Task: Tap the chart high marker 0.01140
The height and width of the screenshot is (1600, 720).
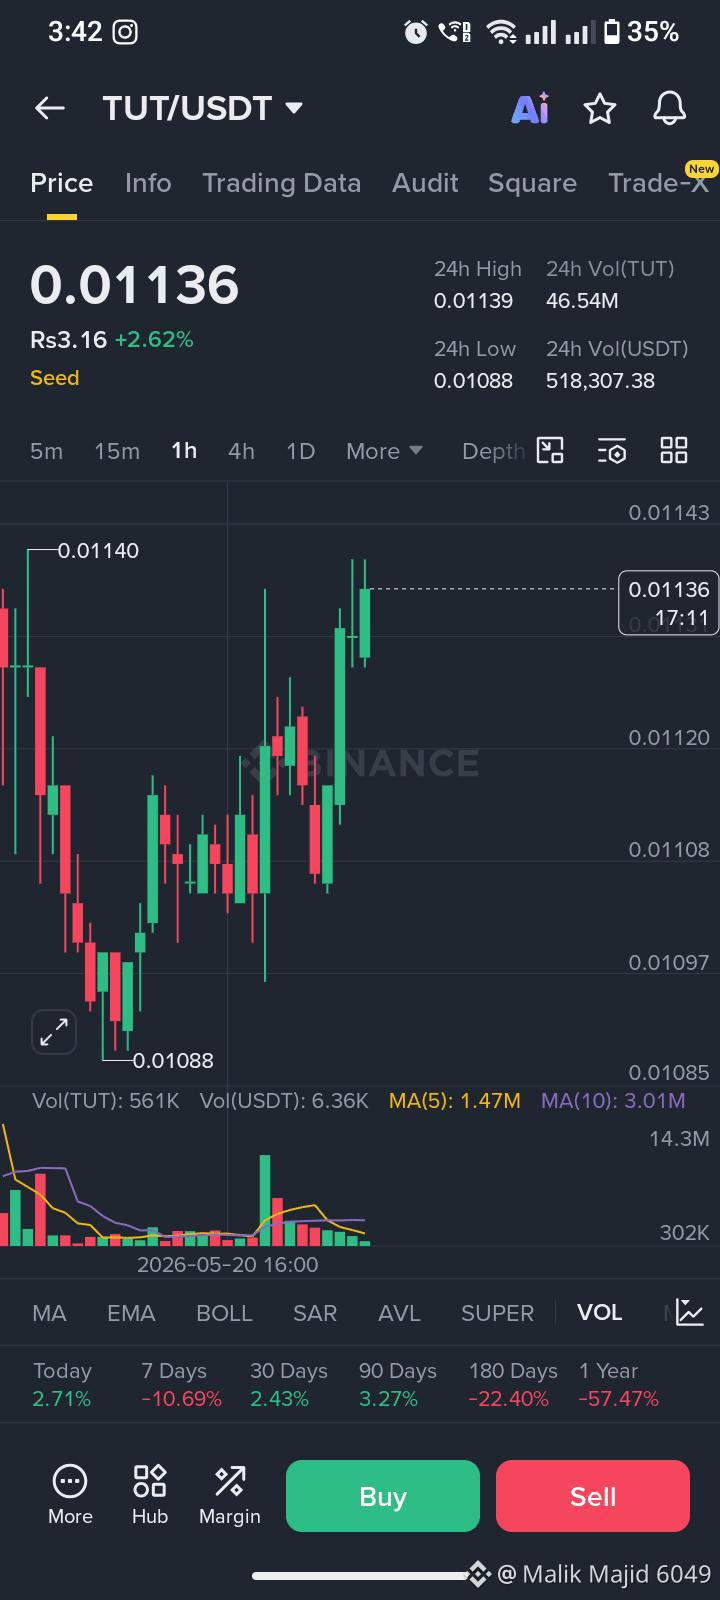Action: [x=98, y=551]
